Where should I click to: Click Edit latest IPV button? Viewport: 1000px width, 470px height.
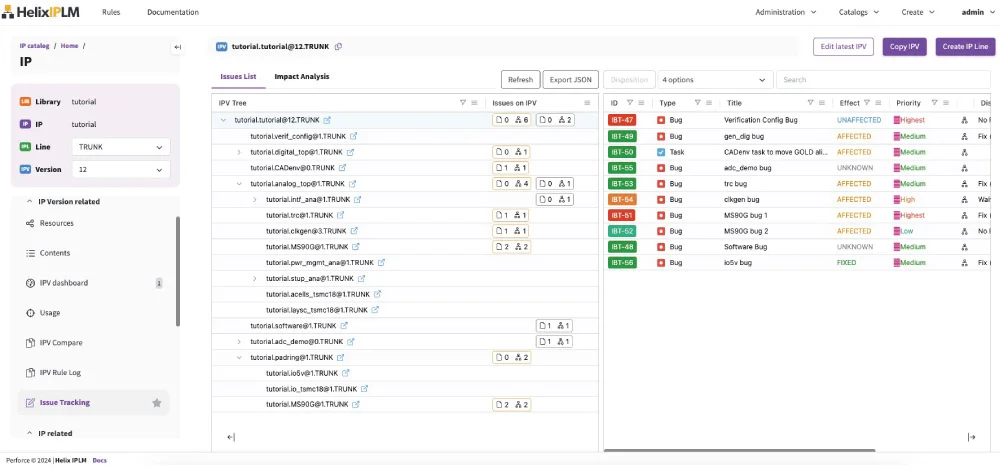point(843,47)
